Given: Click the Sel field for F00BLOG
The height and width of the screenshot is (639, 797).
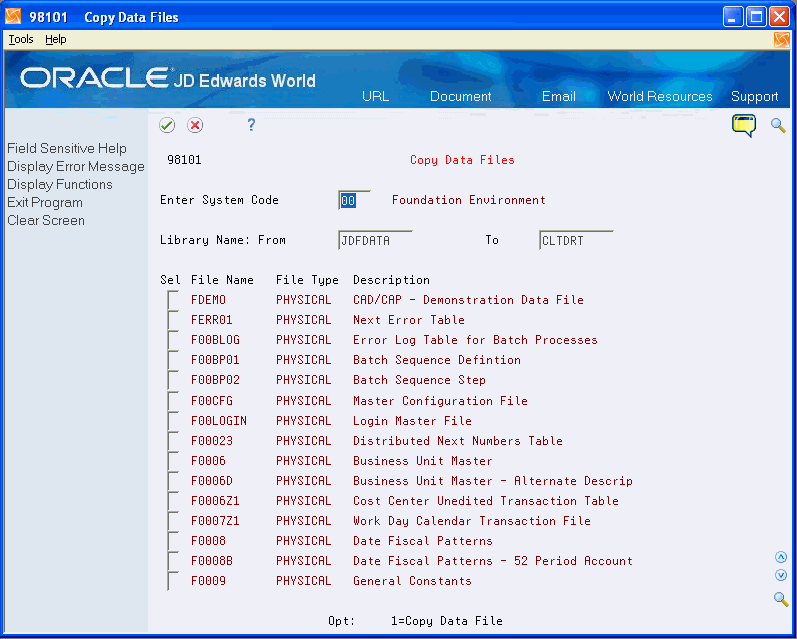Looking at the screenshot, I should (x=173, y=340).
